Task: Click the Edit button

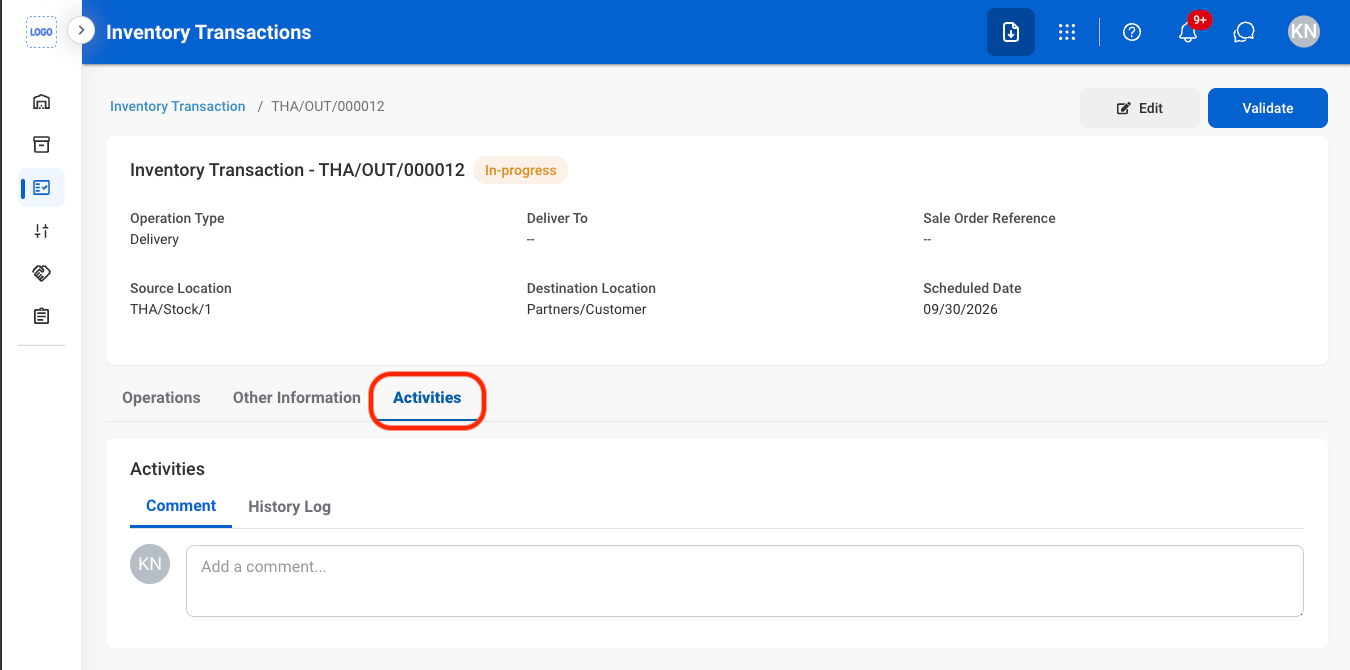Action: click(1140, 108)
